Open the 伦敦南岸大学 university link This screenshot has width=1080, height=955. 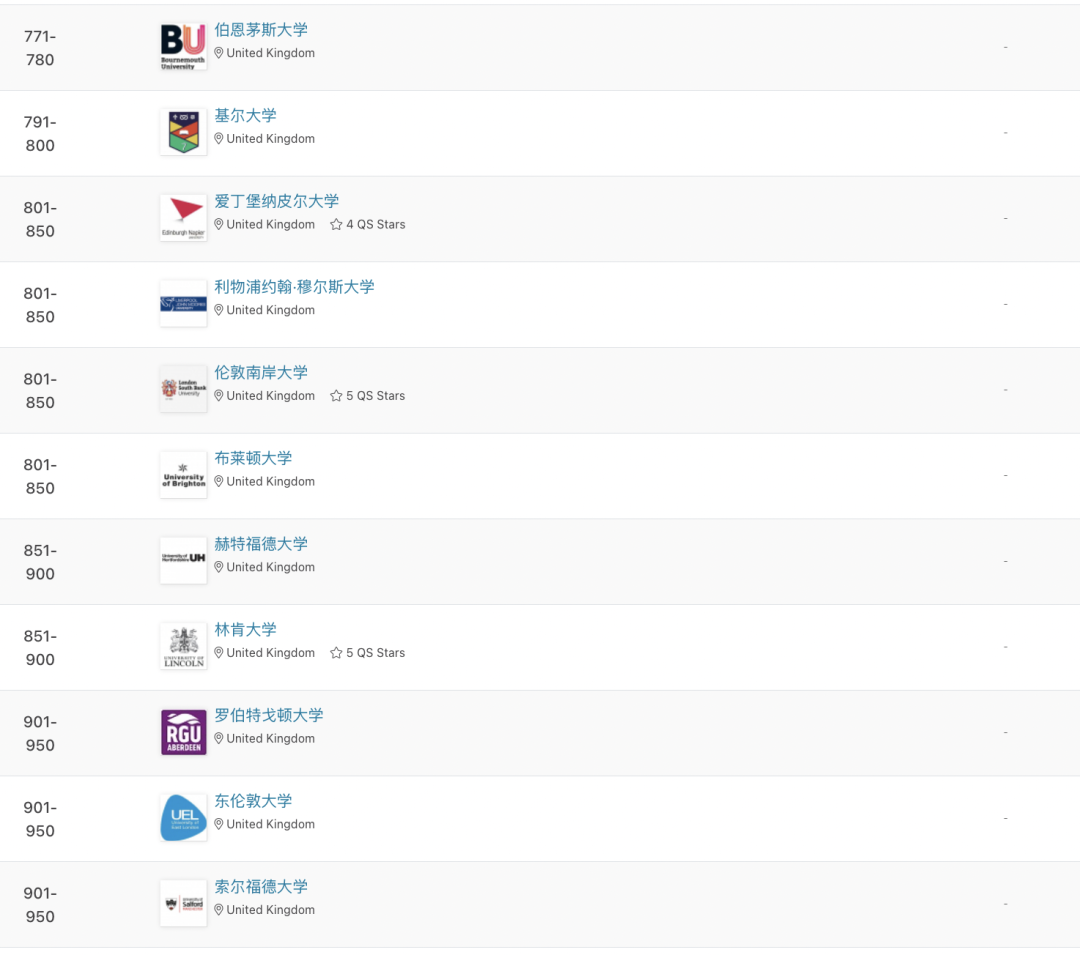(x=261, y=372)
